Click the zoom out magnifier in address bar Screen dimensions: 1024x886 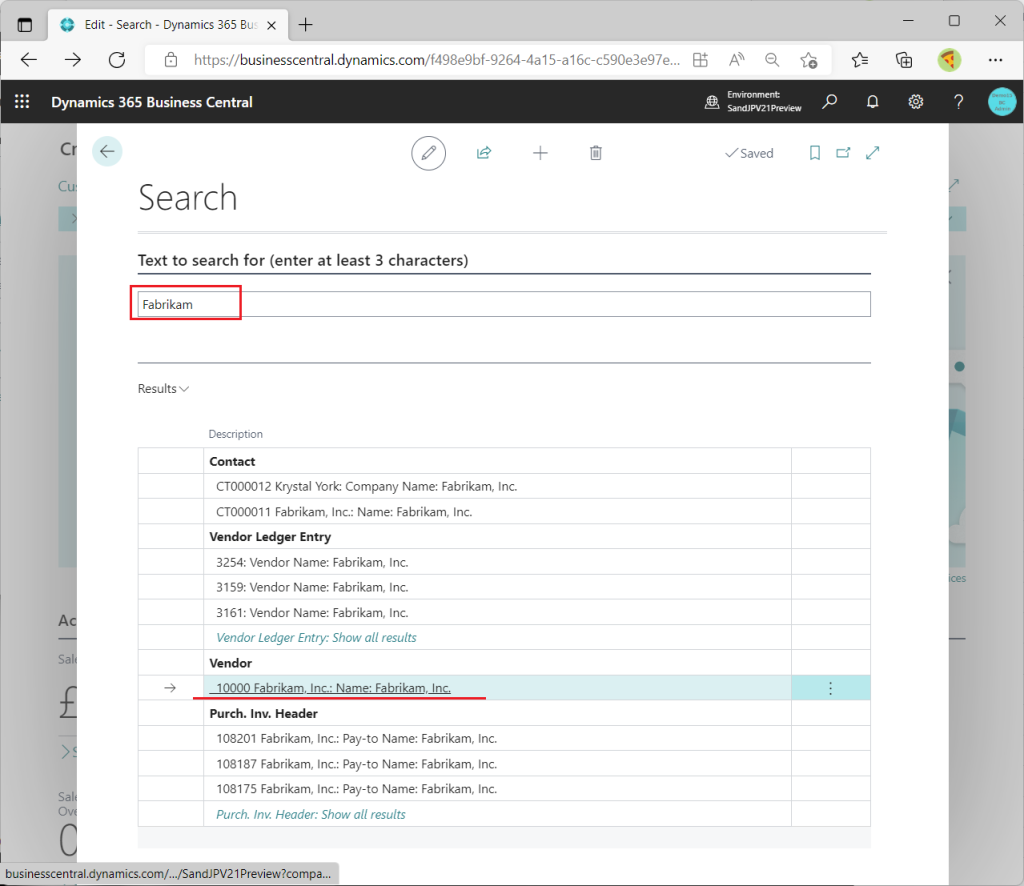(x=772, y=60)
